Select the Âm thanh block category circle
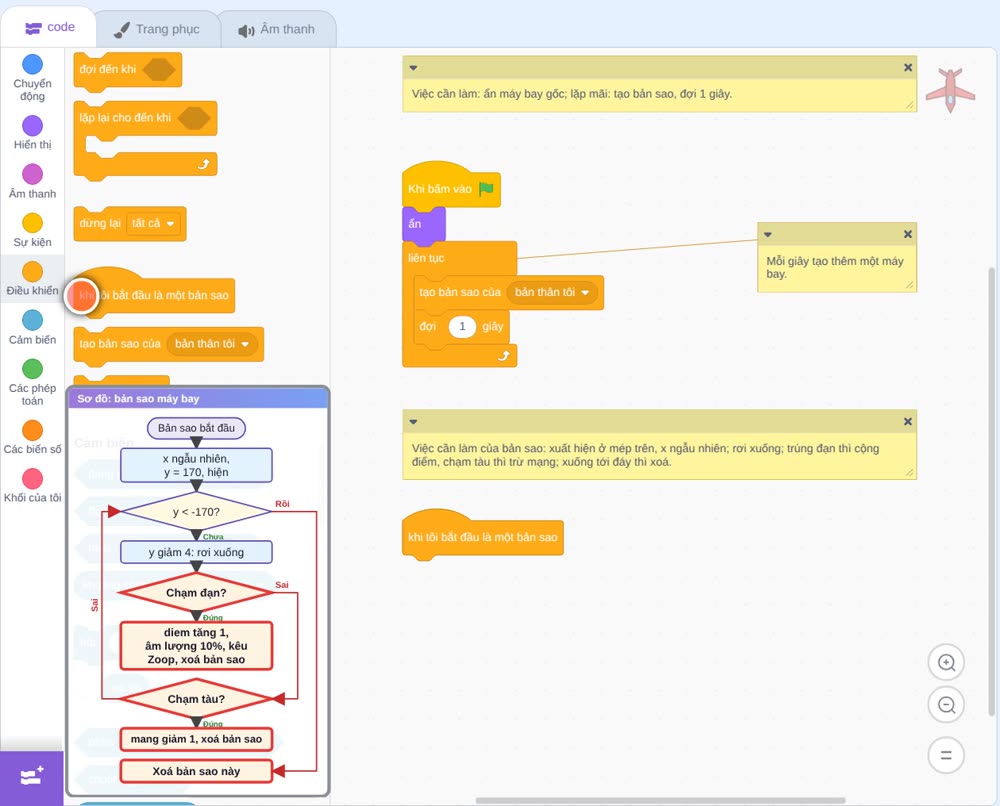 33,174
